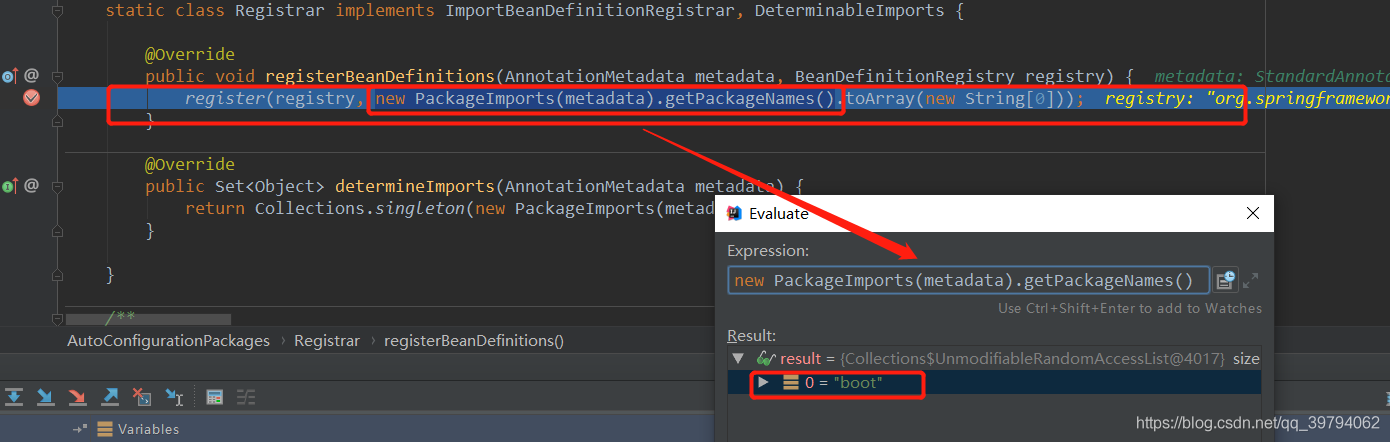Click the Drop Frame icon

(142, 397)
